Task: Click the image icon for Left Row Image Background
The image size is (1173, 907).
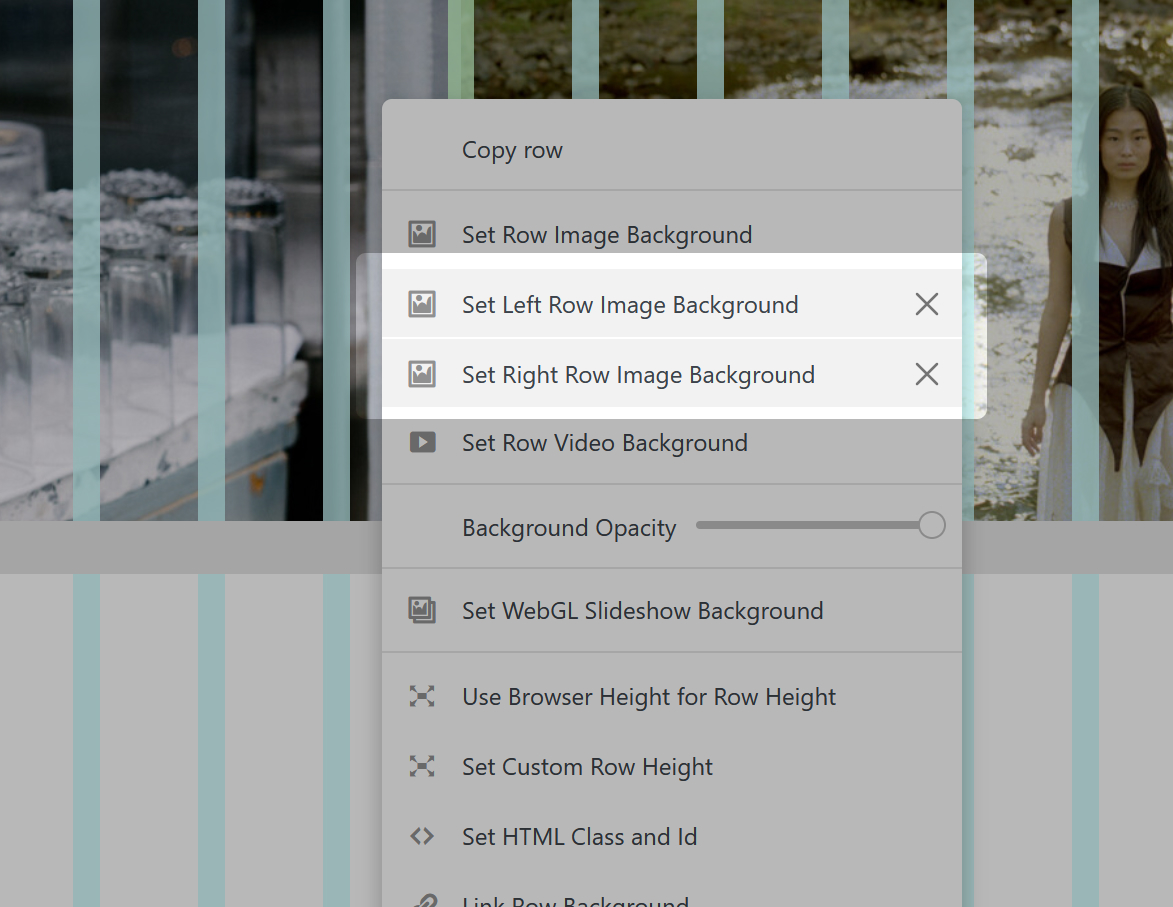Action: [x=422, y=305]
